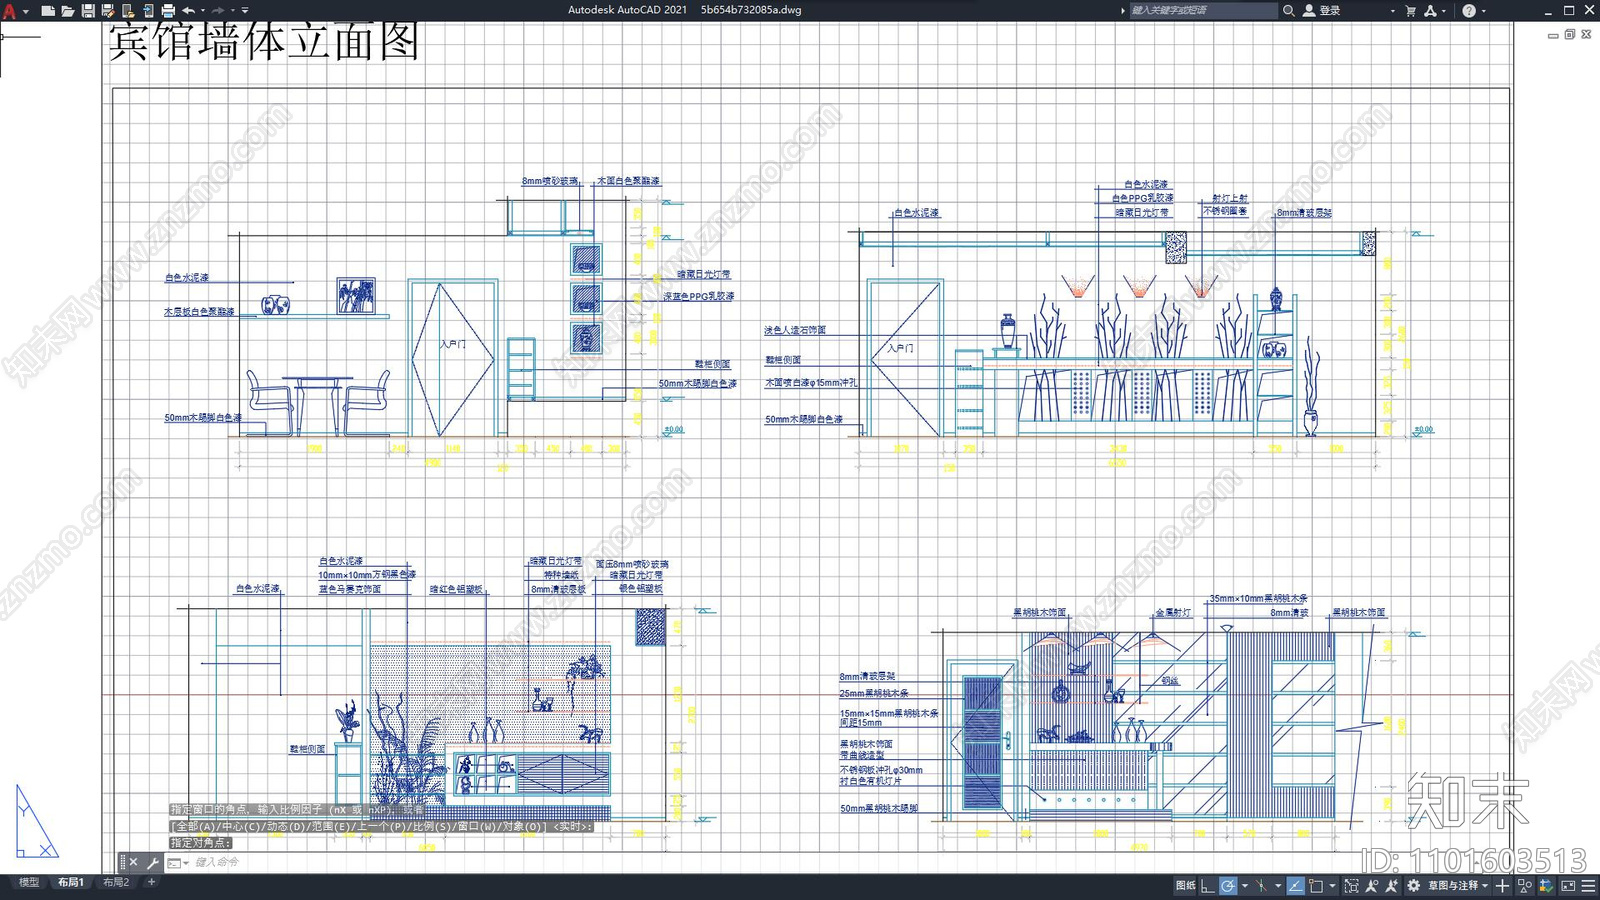This screenshot has height=900, width=1600.
Task: Click the Undo arrow icon
Action: (x=188, y=10)
